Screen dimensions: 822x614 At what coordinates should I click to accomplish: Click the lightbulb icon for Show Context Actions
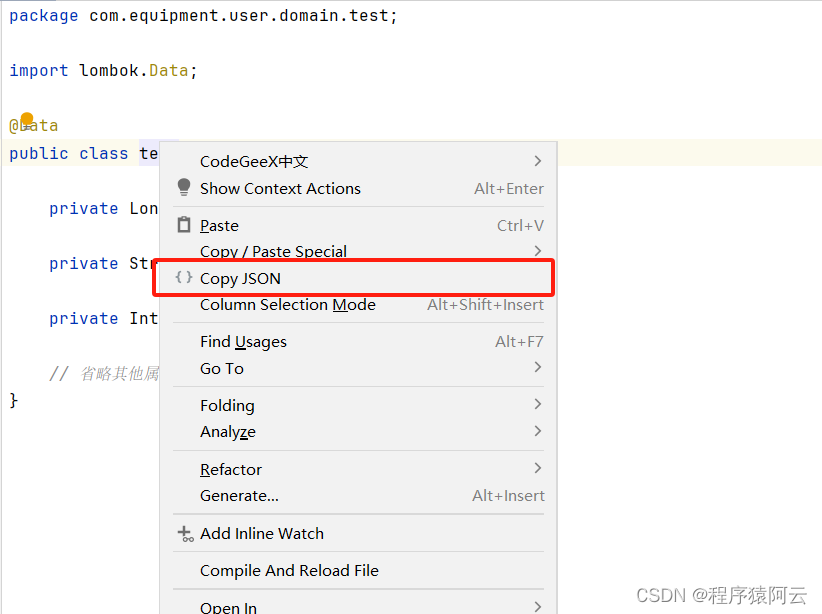coord(185,188)
